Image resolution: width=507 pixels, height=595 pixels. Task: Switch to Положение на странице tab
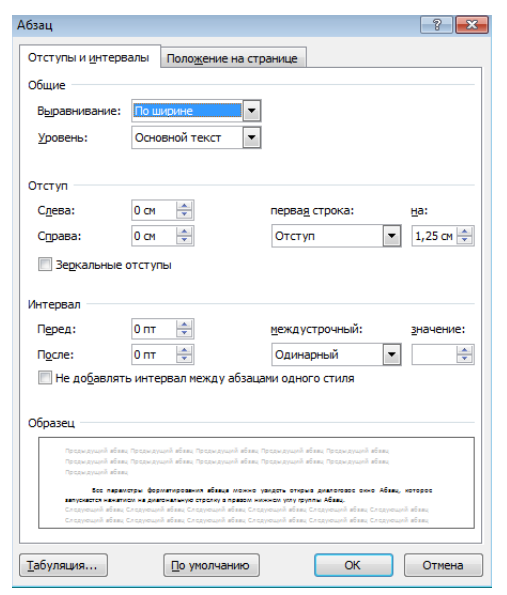[x=232, y=58]
